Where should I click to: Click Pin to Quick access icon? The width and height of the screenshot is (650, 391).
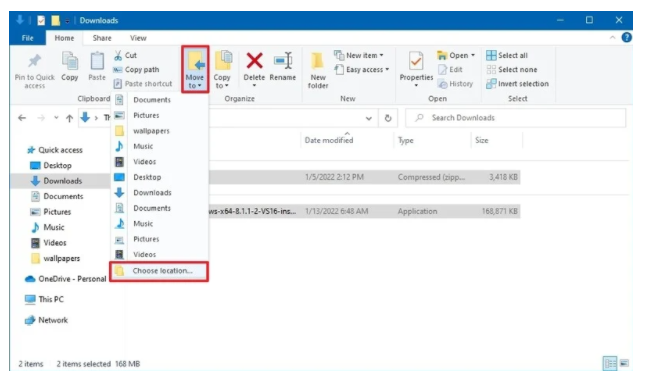coord(34,62)
